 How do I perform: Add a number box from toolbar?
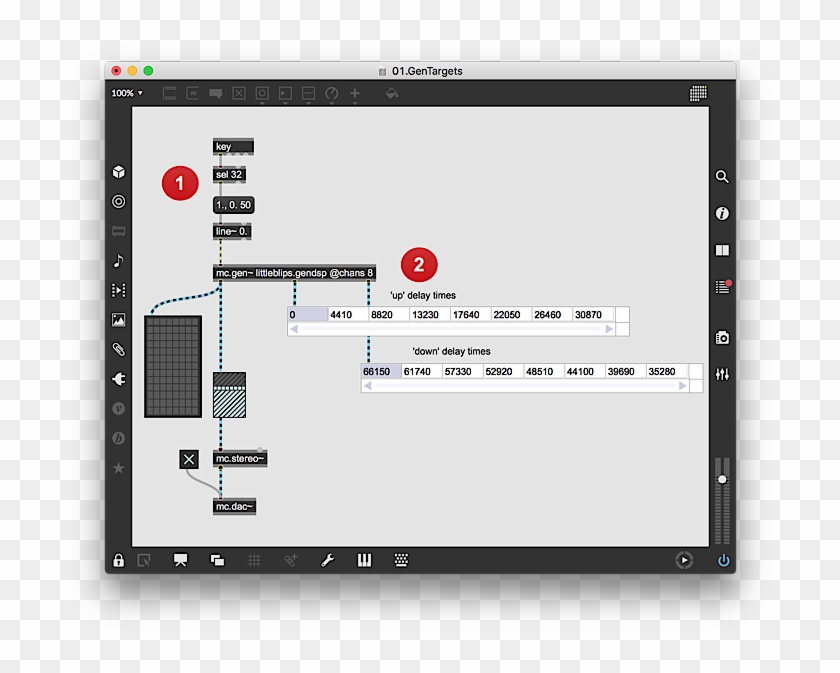285,93
